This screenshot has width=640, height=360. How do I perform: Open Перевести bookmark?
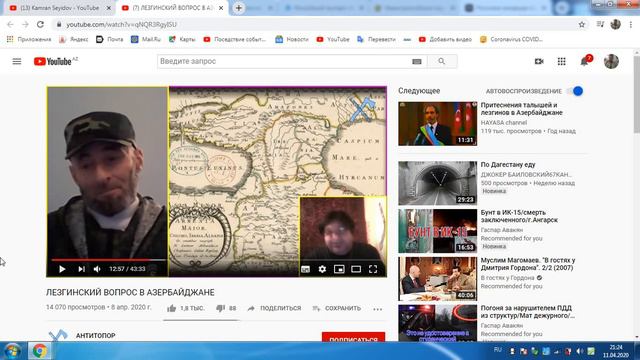[376, 39]
